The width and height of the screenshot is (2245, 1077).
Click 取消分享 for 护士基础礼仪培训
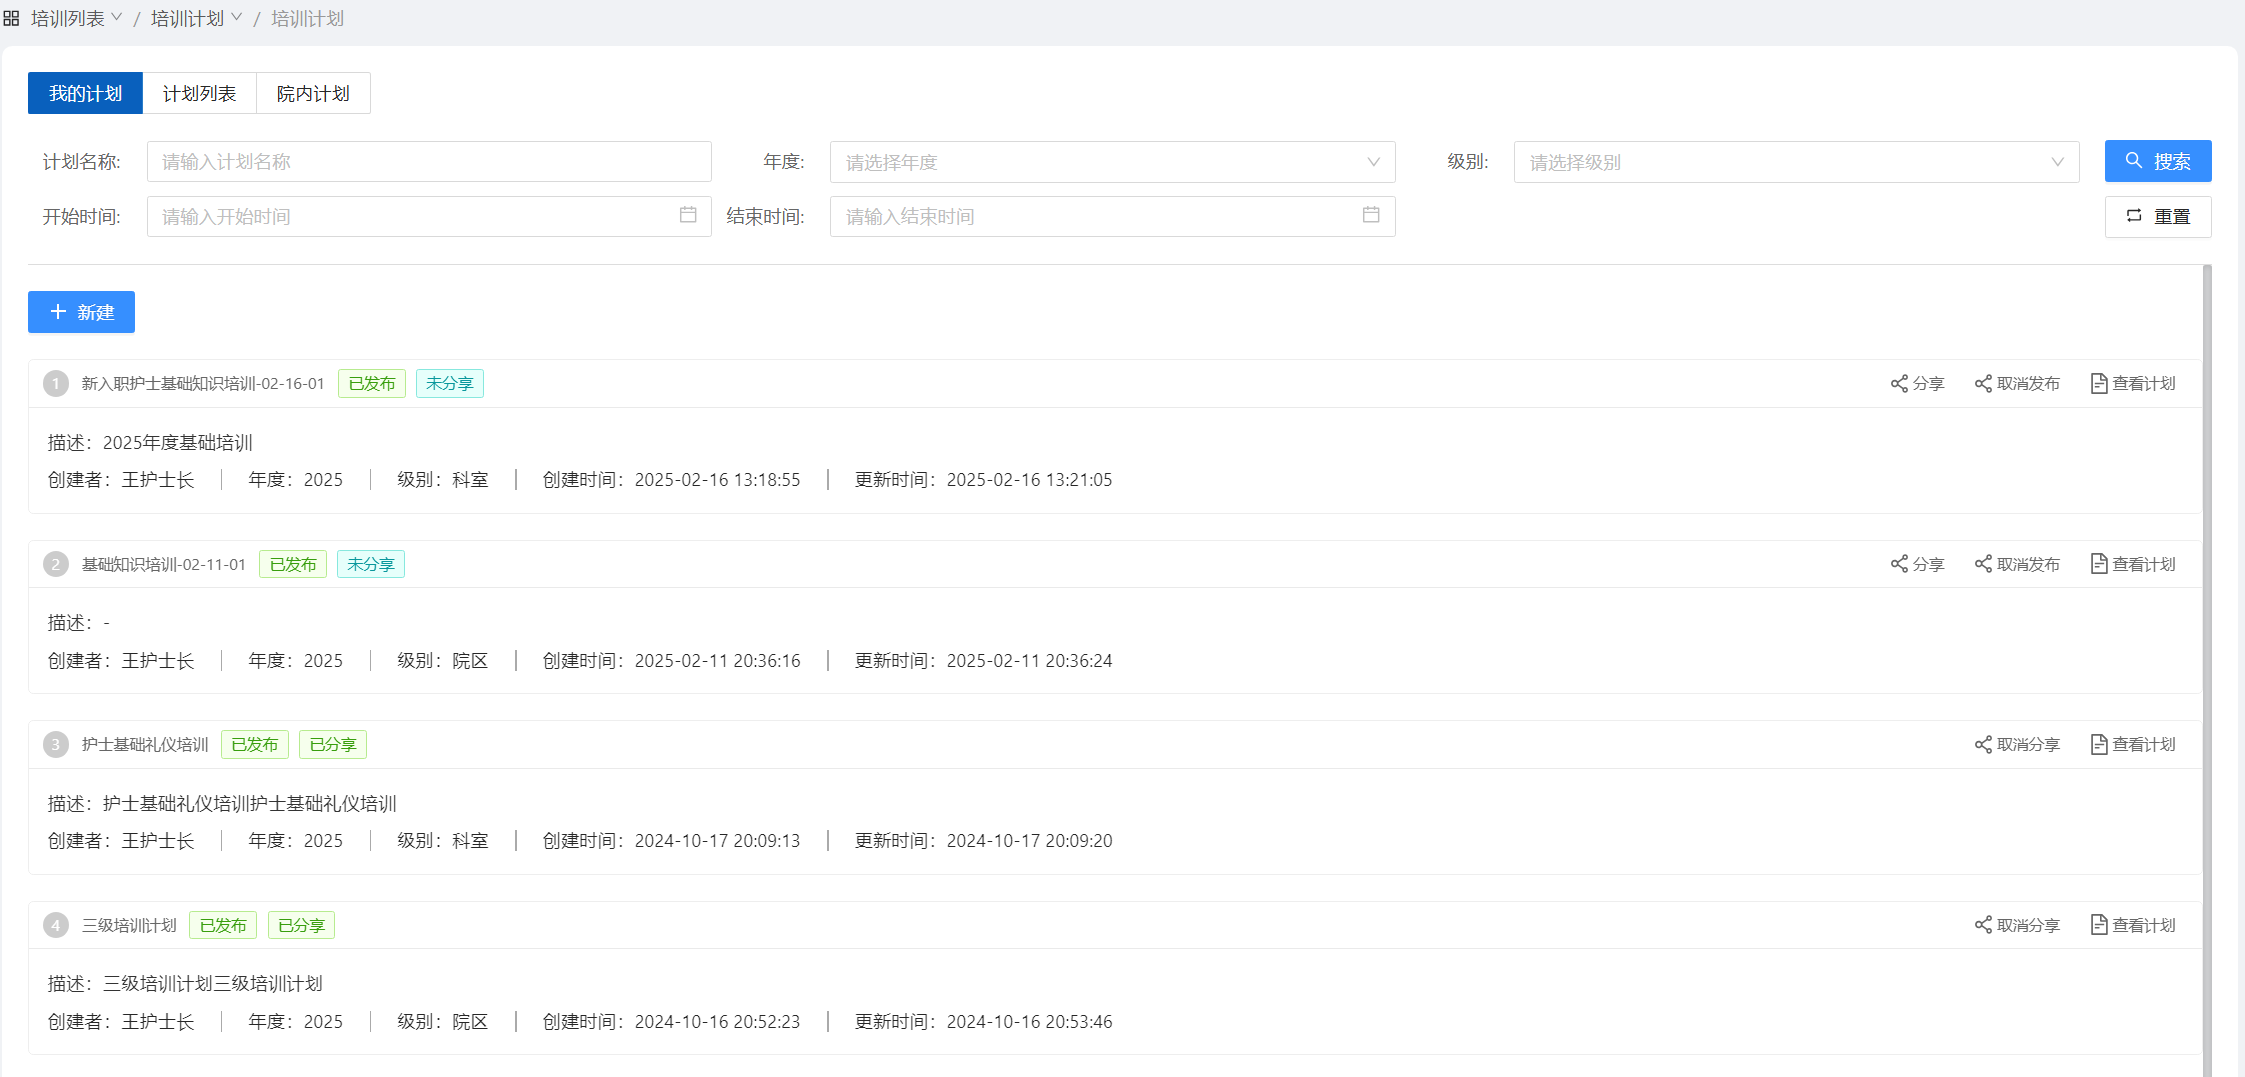tap(2017, 745)
